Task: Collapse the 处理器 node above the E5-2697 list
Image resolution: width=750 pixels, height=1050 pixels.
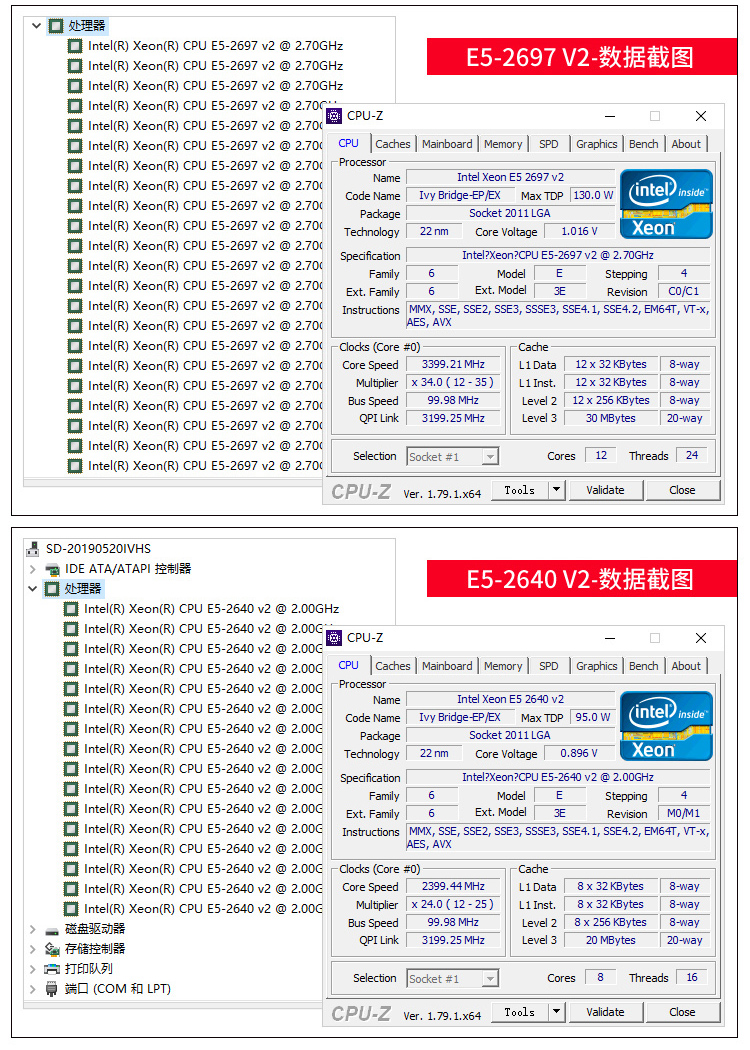Action: (x=36, y=26)
